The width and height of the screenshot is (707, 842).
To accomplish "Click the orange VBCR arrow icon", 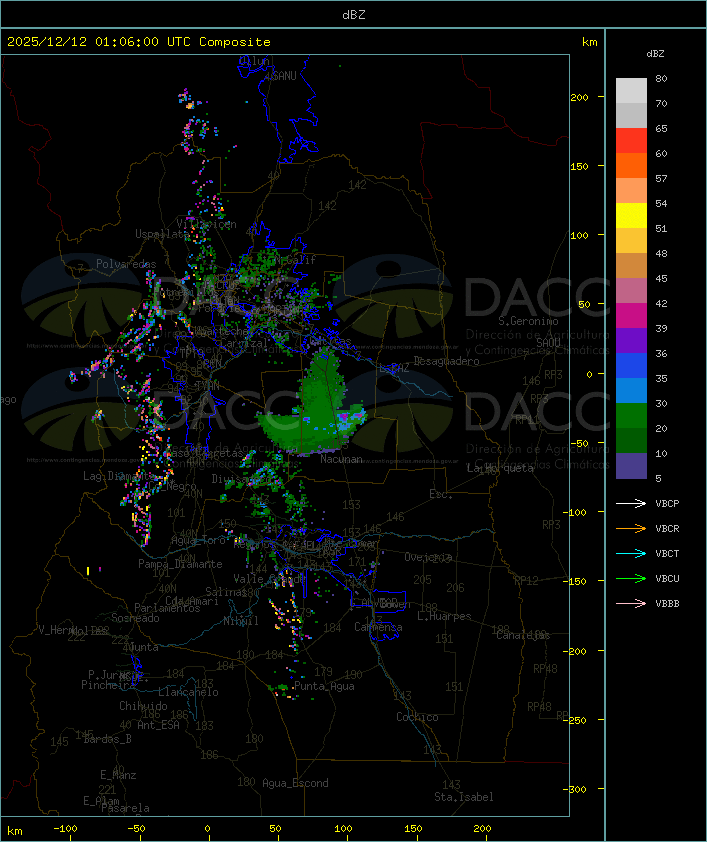I will (631, 528).
